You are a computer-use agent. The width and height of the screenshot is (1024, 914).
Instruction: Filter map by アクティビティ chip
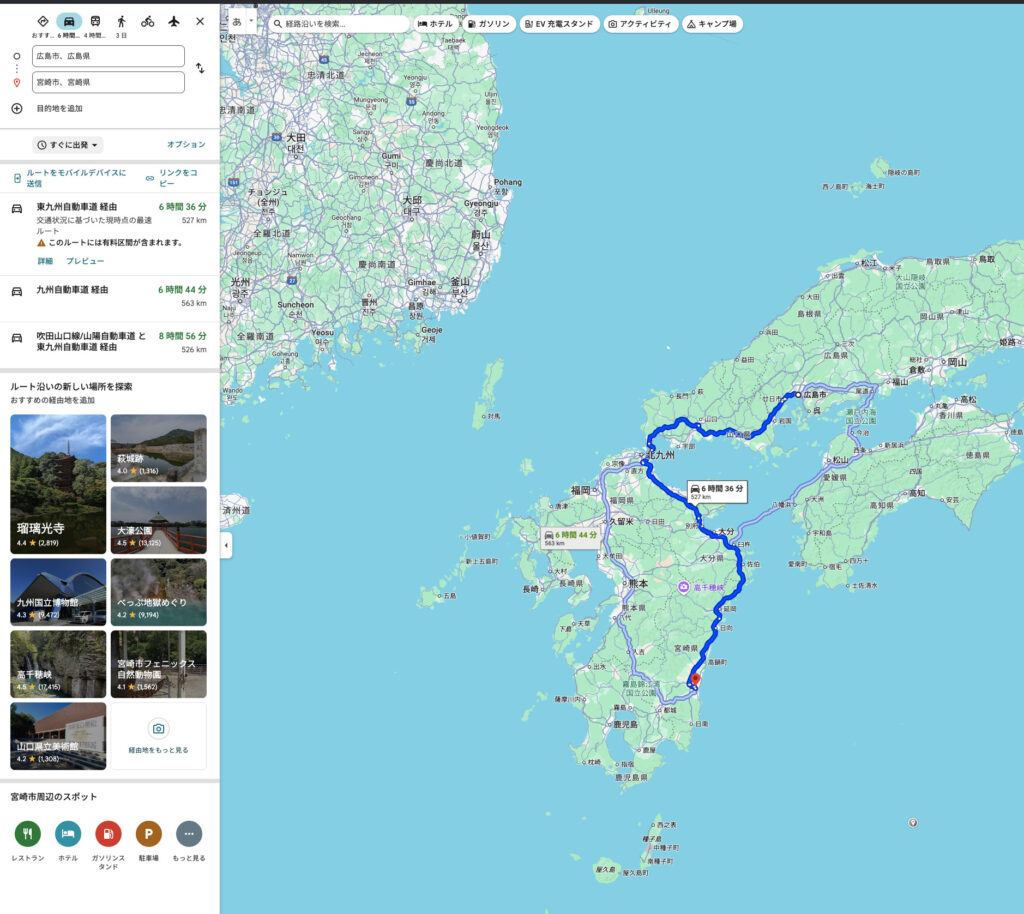click(641, 24)
